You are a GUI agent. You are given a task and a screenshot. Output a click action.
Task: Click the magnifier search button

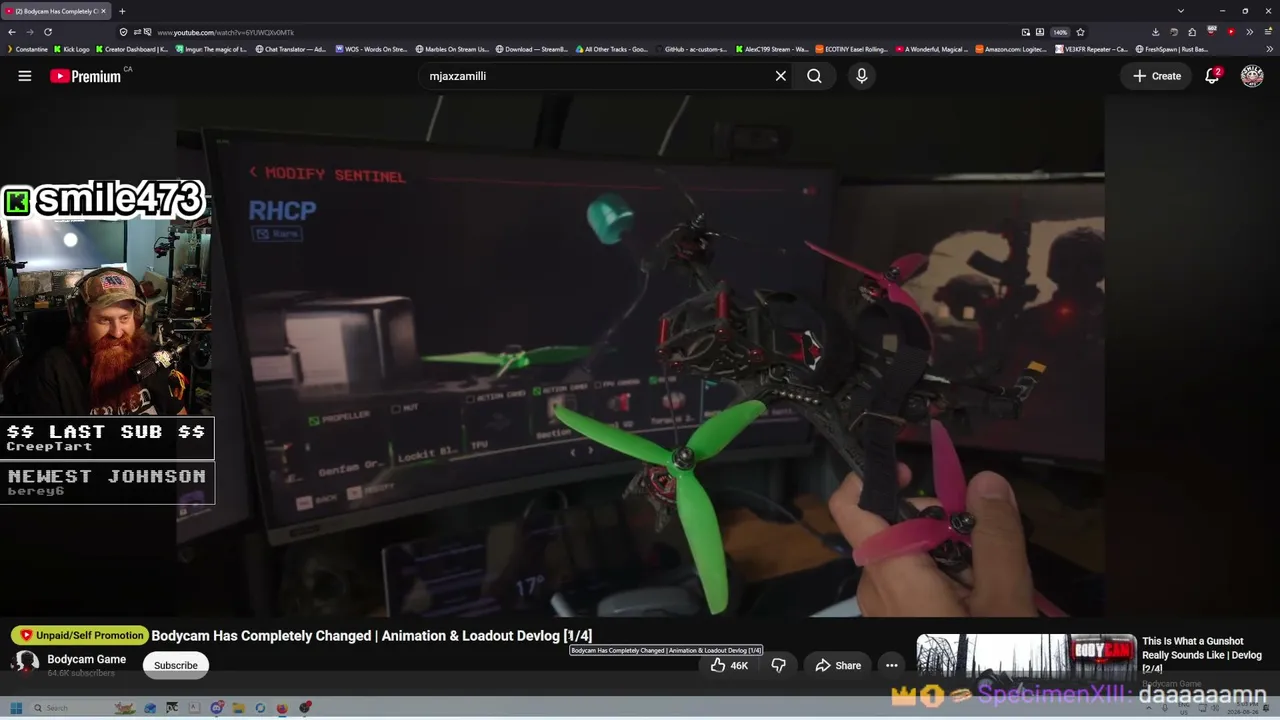(814, 76)
